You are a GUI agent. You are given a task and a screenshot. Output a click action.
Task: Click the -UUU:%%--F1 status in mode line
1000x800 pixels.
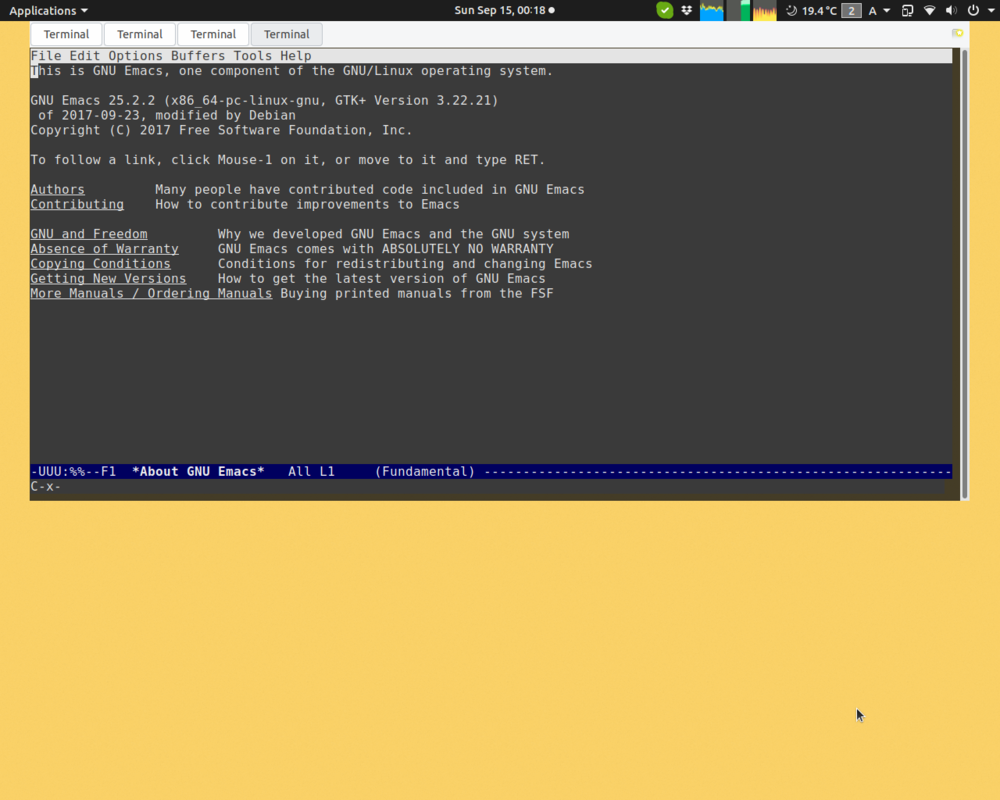73,471
